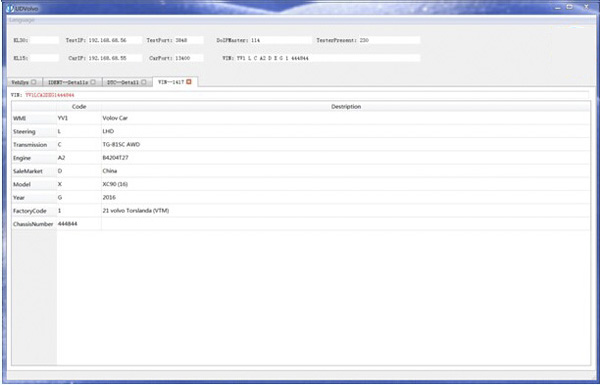Select the FactoryCode row header
600x385 pixels.
(x=34, y=211)
